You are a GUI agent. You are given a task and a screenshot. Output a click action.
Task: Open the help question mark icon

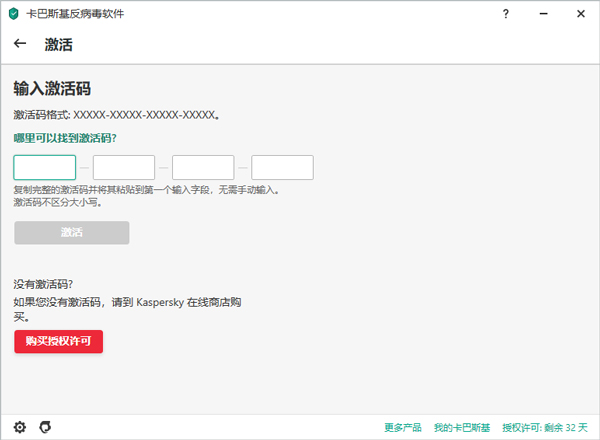pos(506,14)
